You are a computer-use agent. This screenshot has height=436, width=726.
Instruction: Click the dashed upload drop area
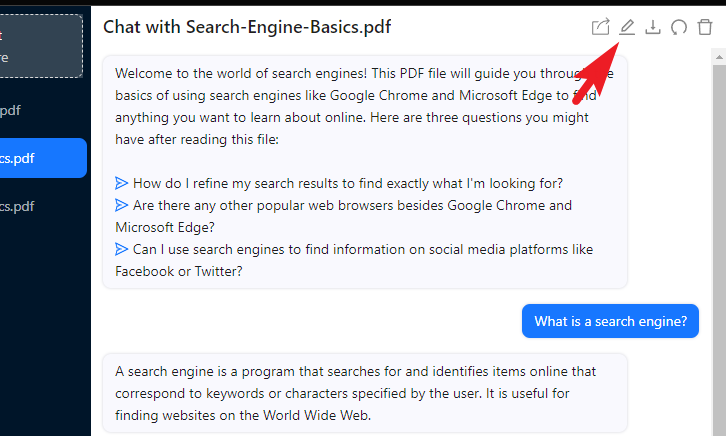pos(41,46)
